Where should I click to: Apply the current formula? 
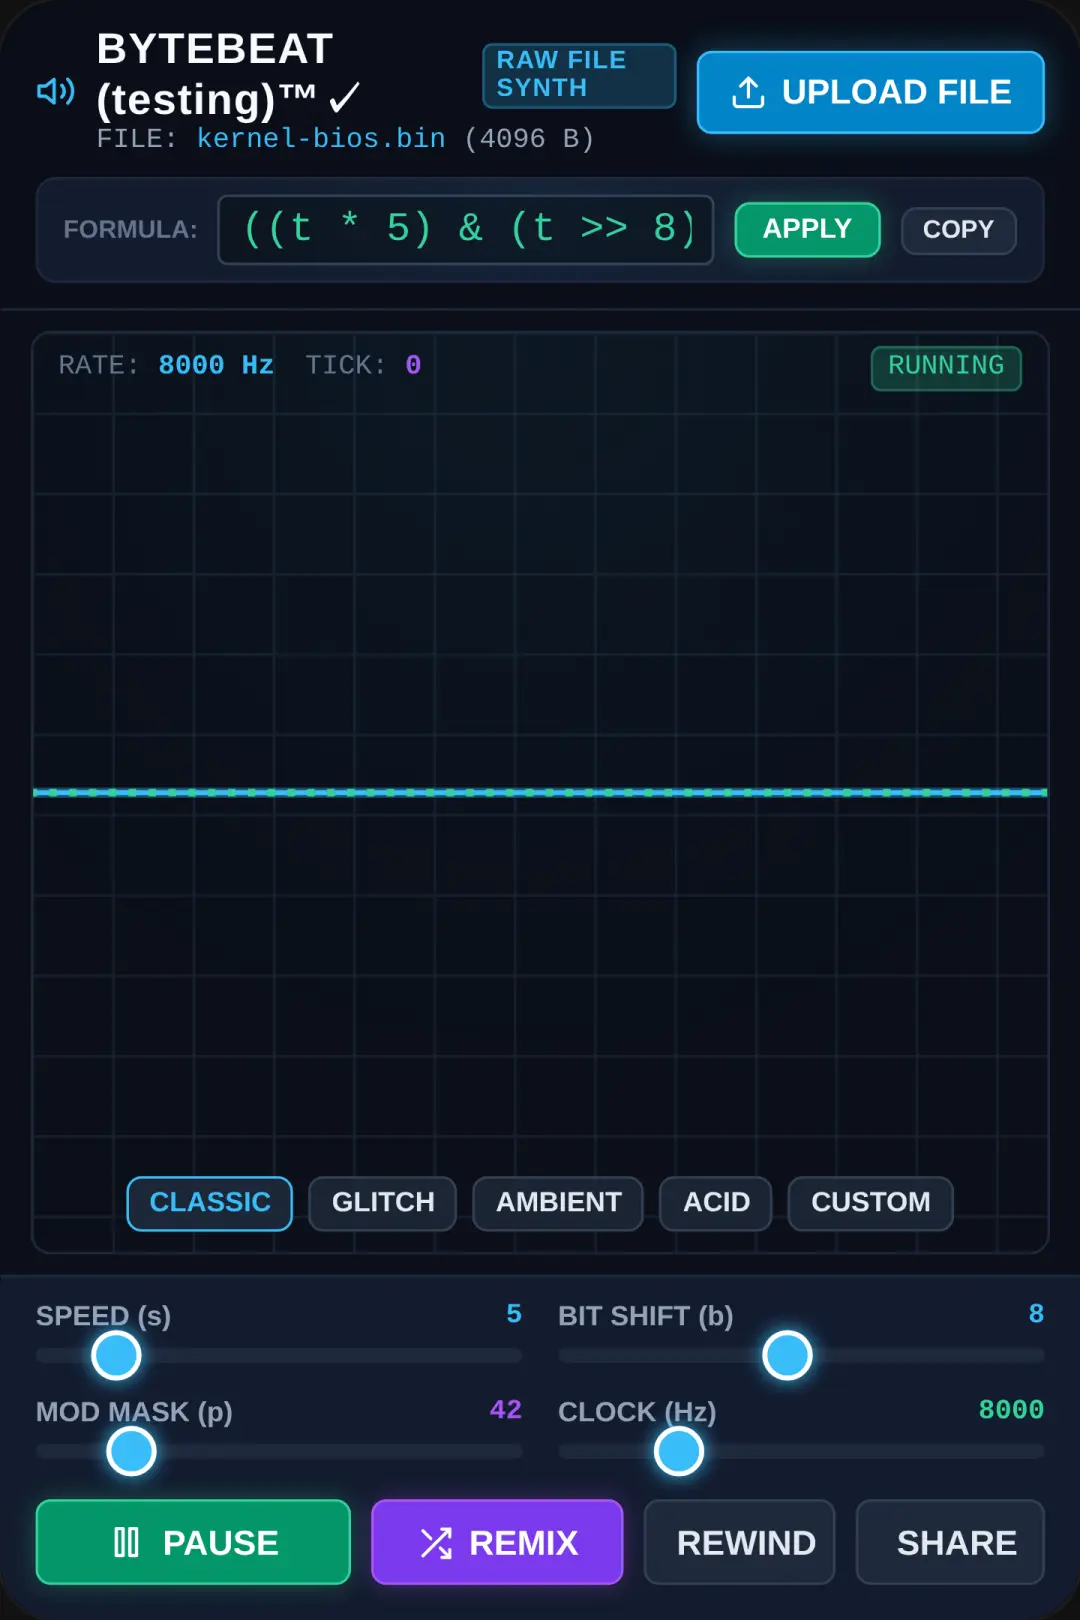807,230
